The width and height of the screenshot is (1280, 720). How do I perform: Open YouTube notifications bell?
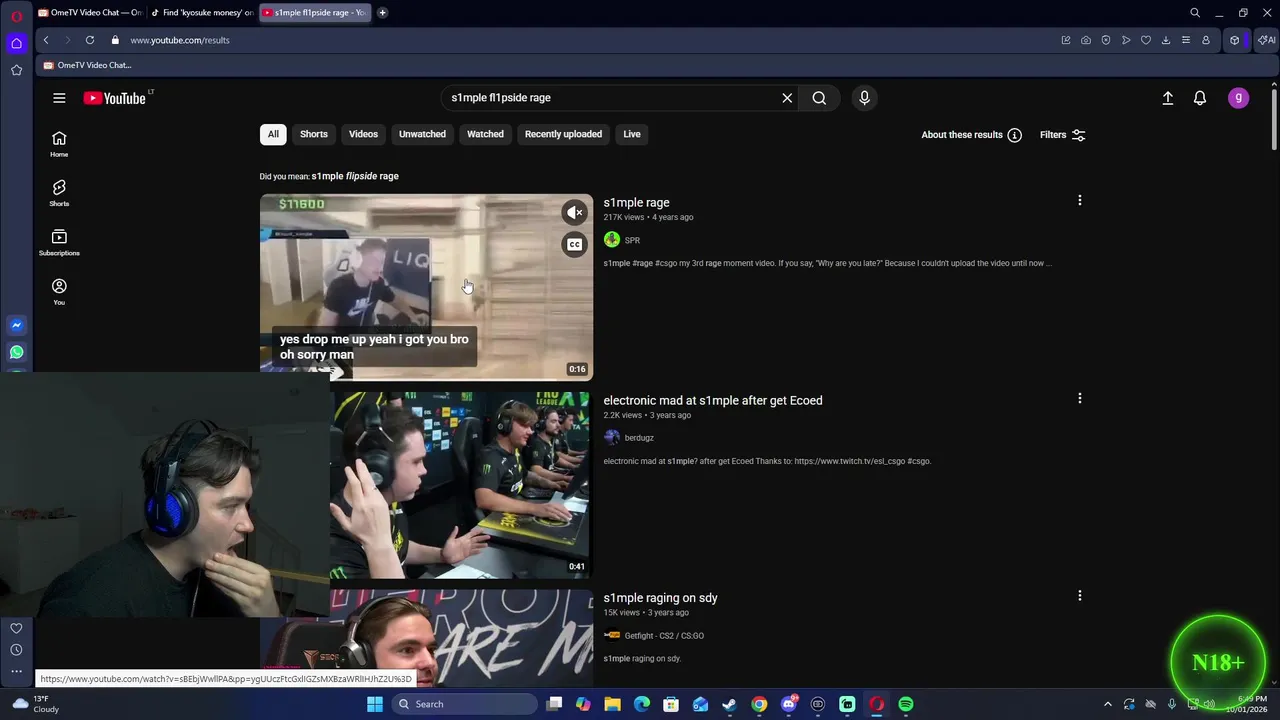click(1200, 98)
